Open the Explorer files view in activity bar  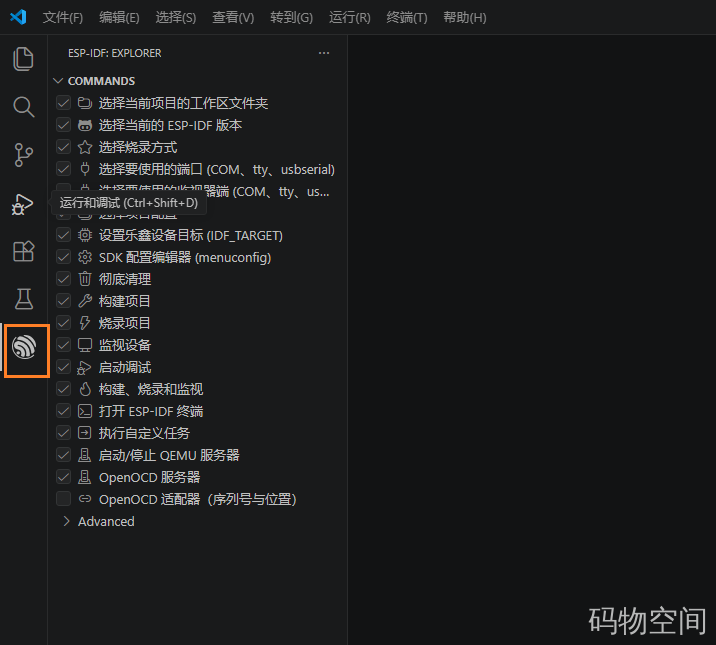pos(23,59)
